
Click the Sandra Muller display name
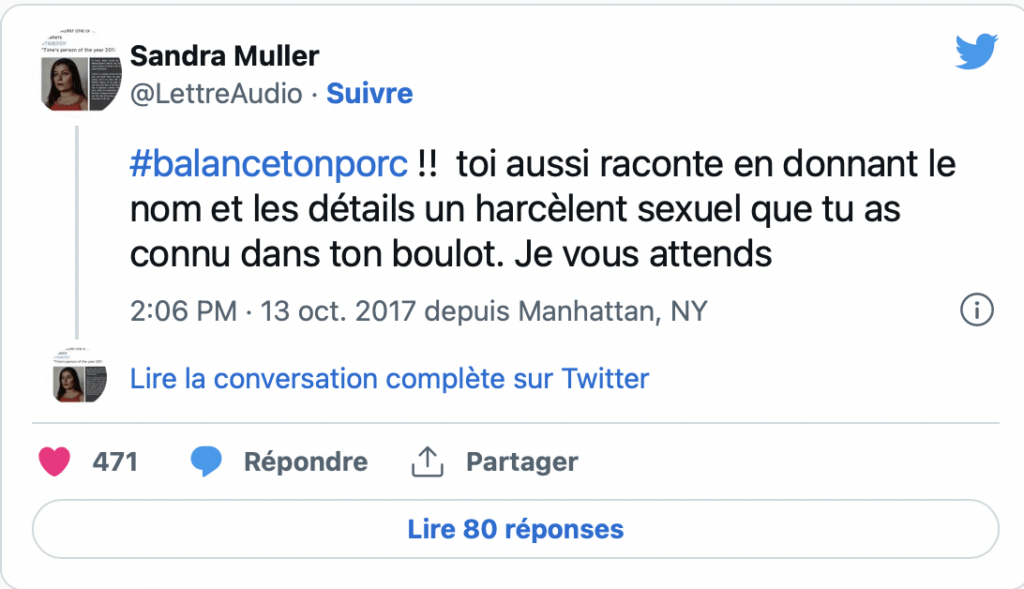tap(225, 56)
